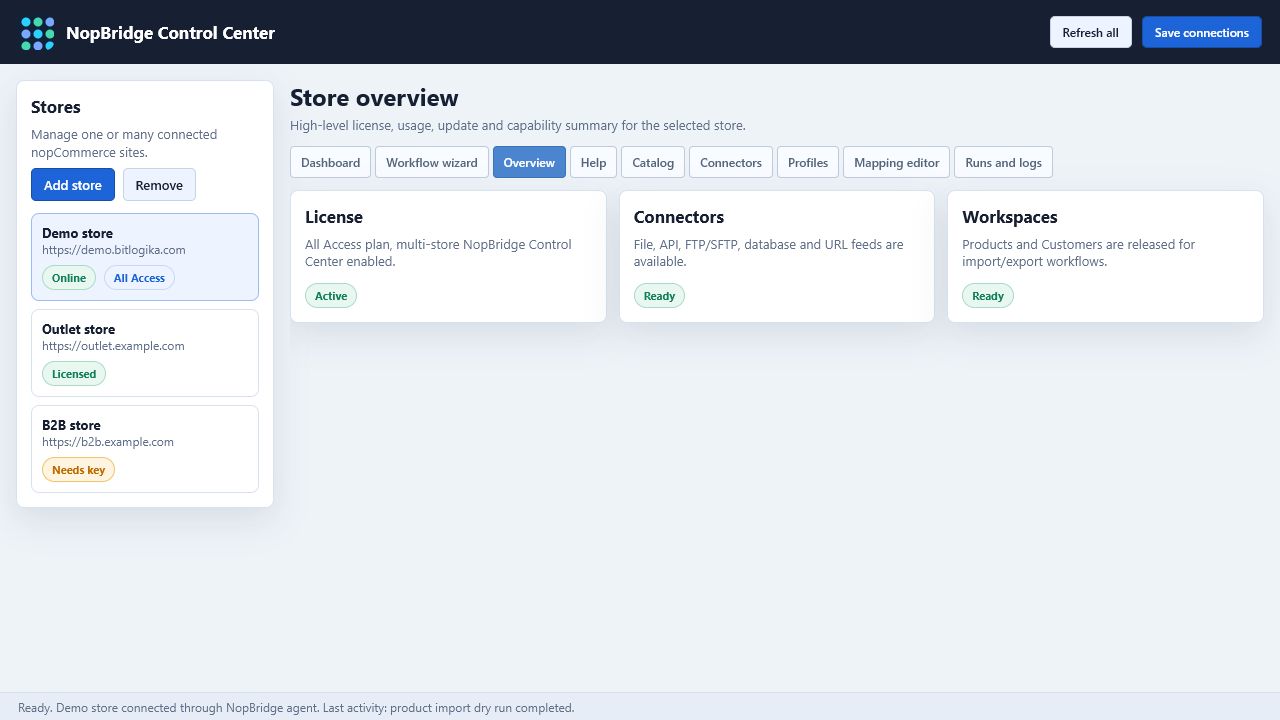Click the Workspaces card heading
The width and height of the screenshot is (1280, 720).
click(x=1010, y=217)
